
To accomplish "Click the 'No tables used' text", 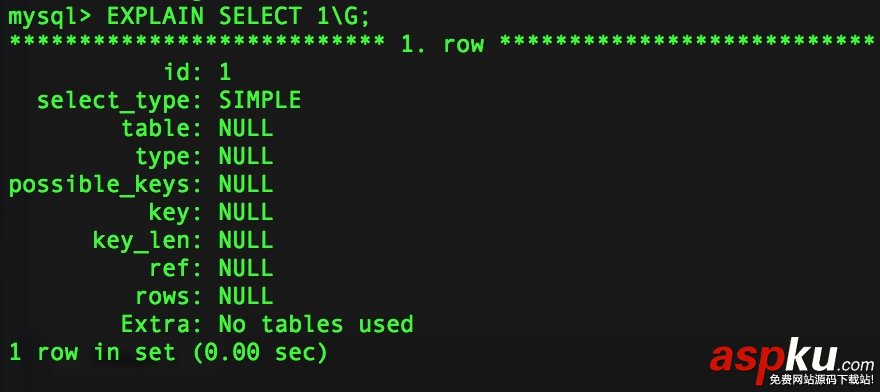I will click(316, 325).
